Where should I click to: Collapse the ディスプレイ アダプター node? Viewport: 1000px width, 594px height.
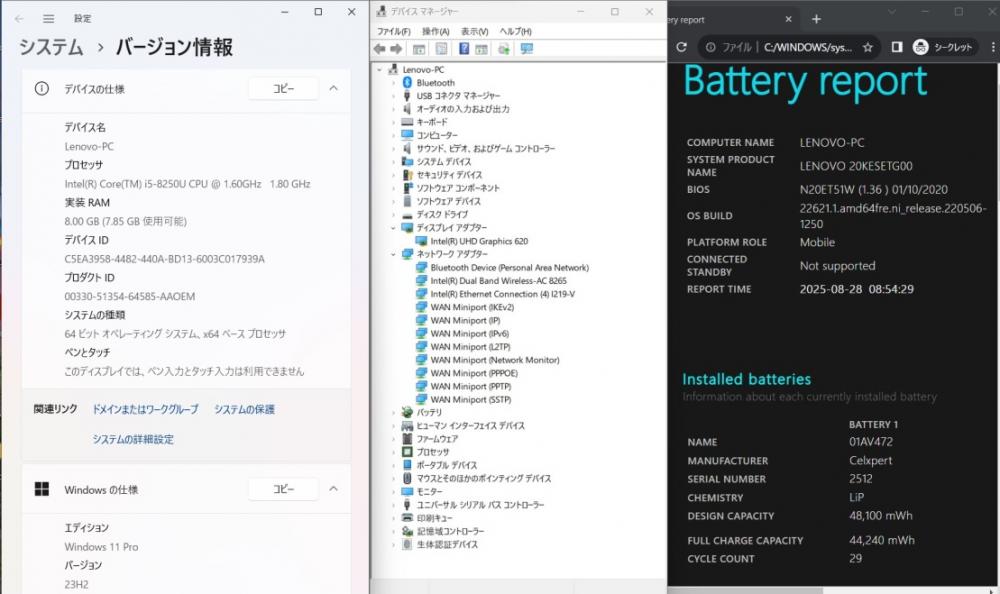click(393, 228)
